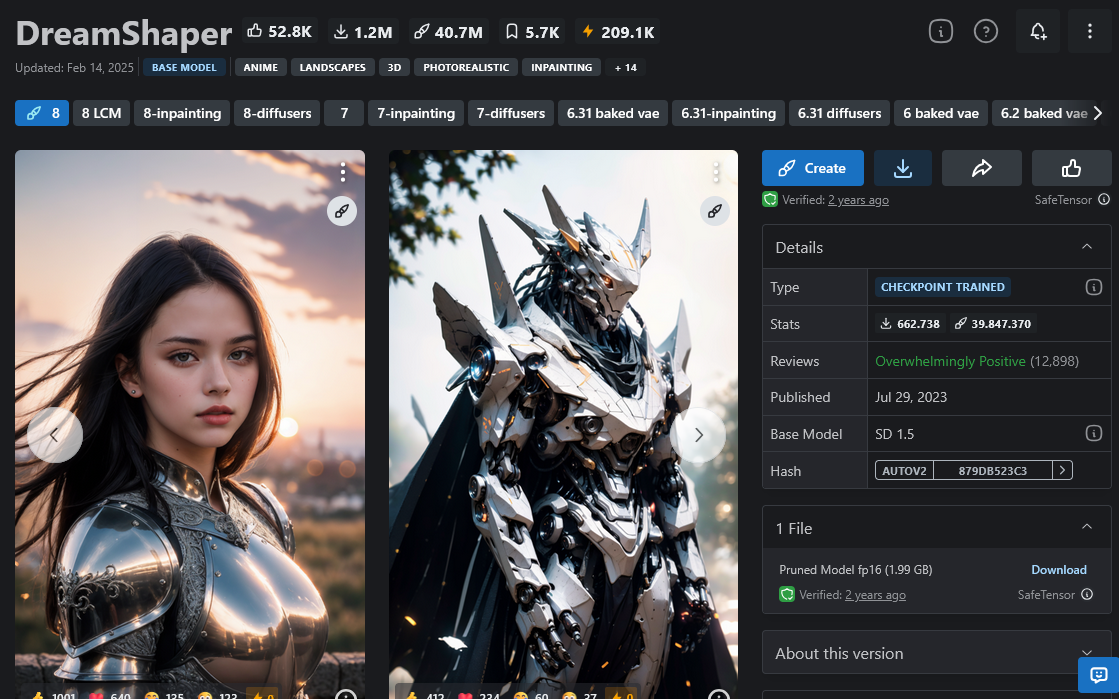1119x699 pixels.
Task: Click the download icon button beside Create
Action: tap(902, 168)
